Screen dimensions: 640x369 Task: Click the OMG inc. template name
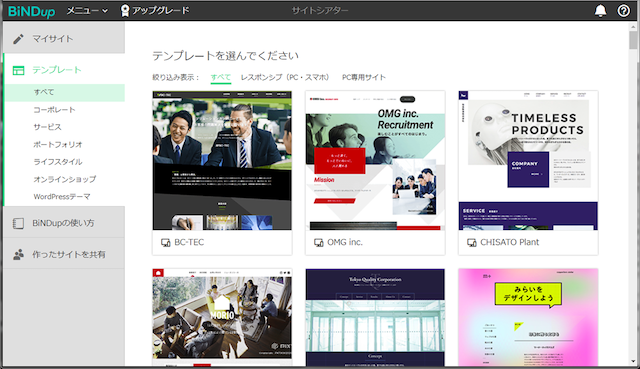pos(345,242)
